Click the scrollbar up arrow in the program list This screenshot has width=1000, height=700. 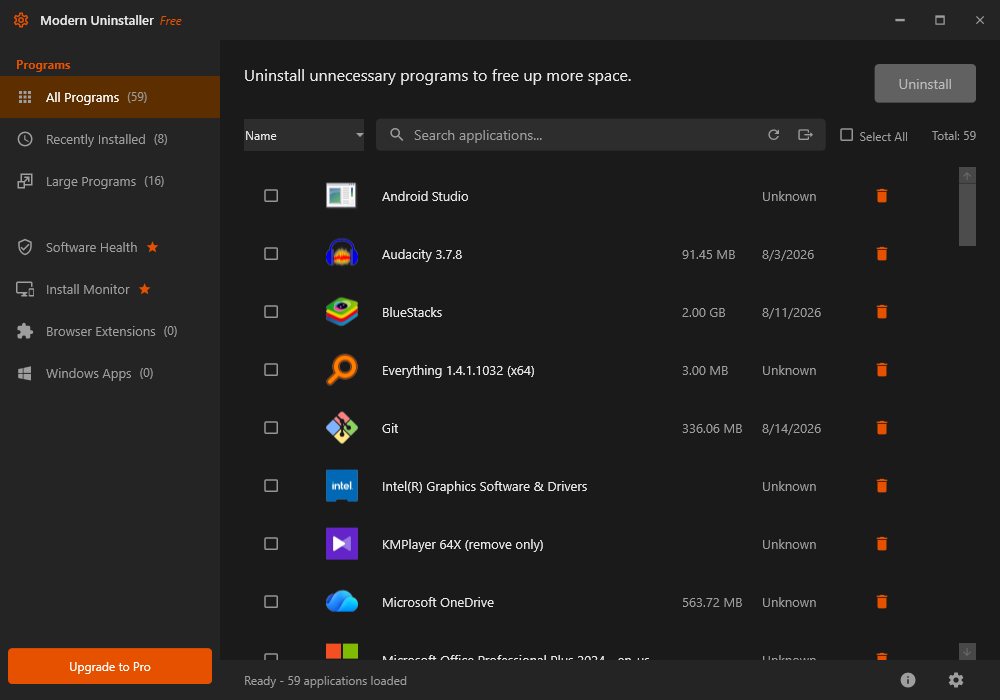coord(967,176)
